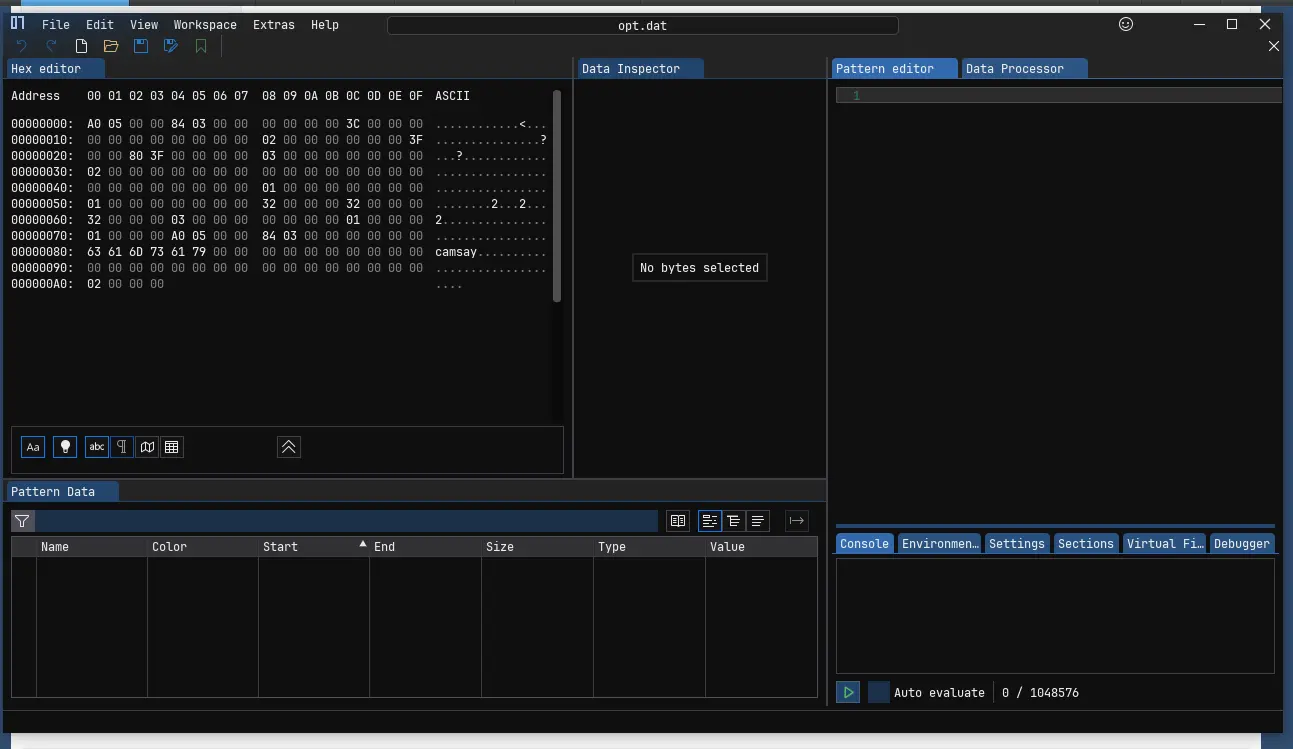The image size is (1293, 749).
Task: Select the first tree style view icon
Action: pos(710,521)
